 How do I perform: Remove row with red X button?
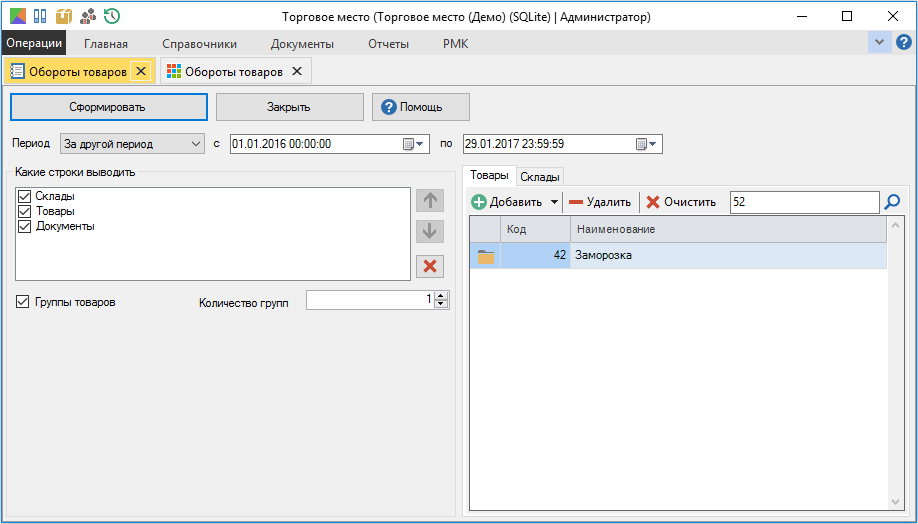point(430,266)
